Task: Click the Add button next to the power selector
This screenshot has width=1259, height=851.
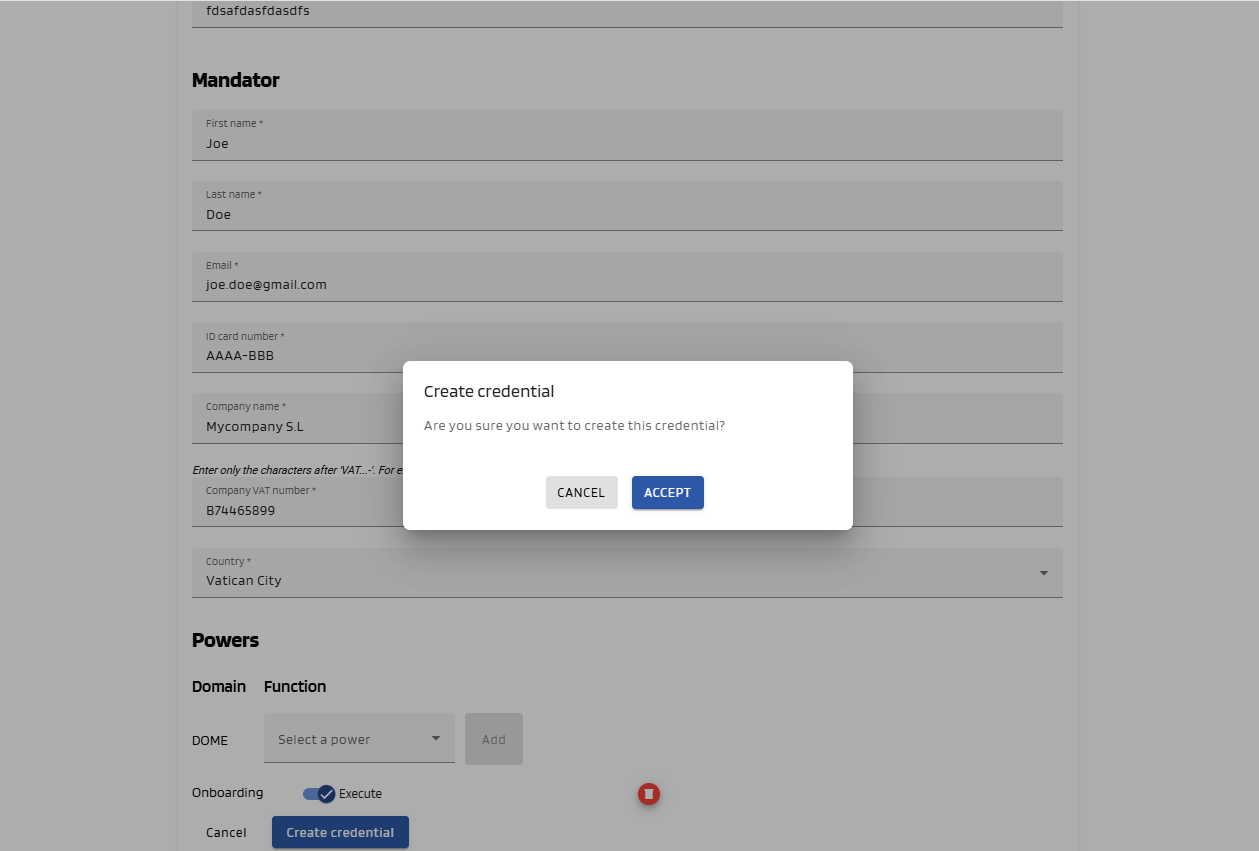Action: click(x=493, y=739)
